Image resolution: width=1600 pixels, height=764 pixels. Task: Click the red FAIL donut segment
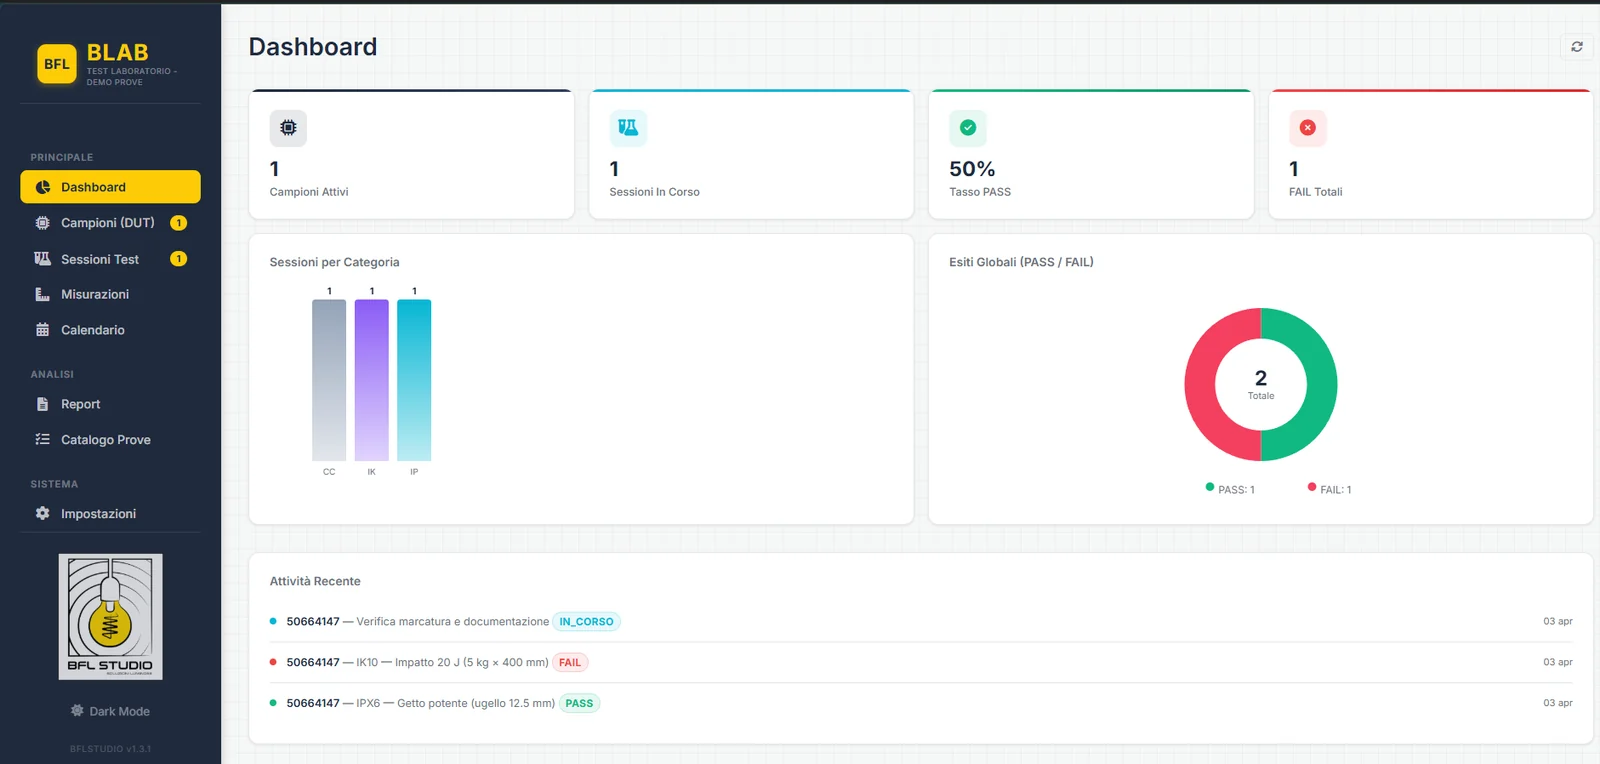pos(1200,385)
